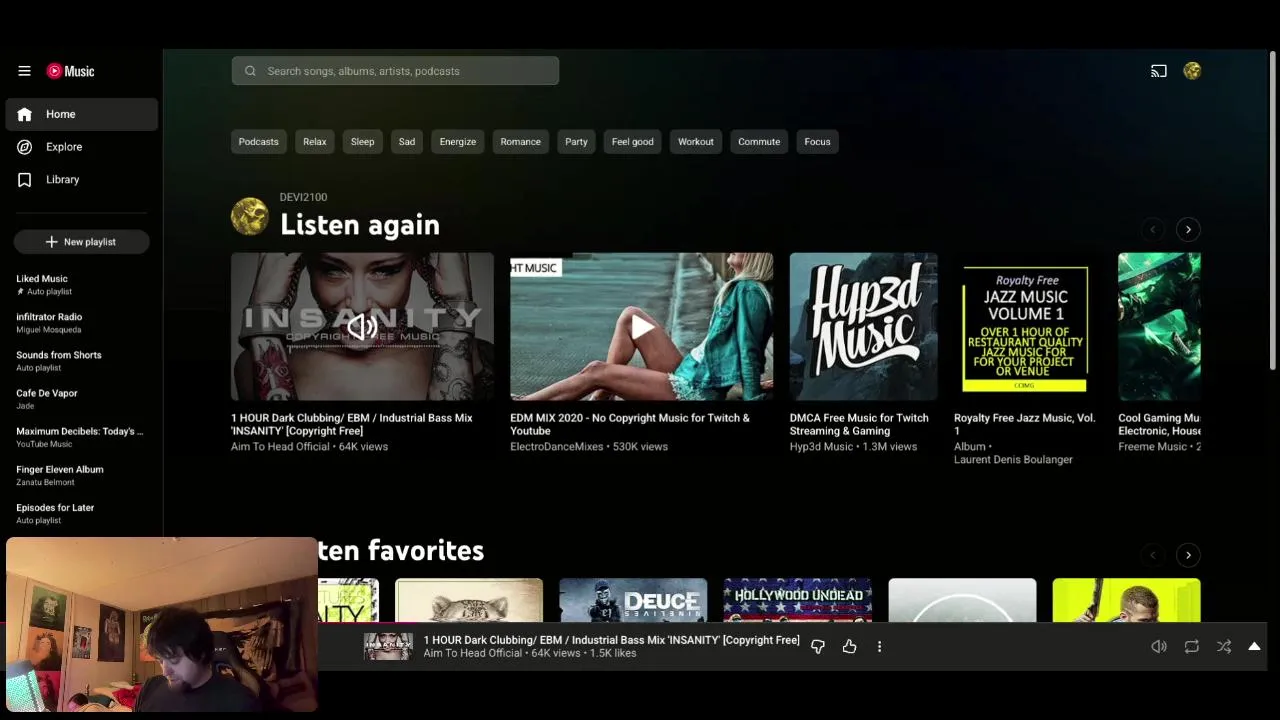Screen dimensions: 1280x720
Task: Show next Listen again items
Action: click(x=1188, y=229)
